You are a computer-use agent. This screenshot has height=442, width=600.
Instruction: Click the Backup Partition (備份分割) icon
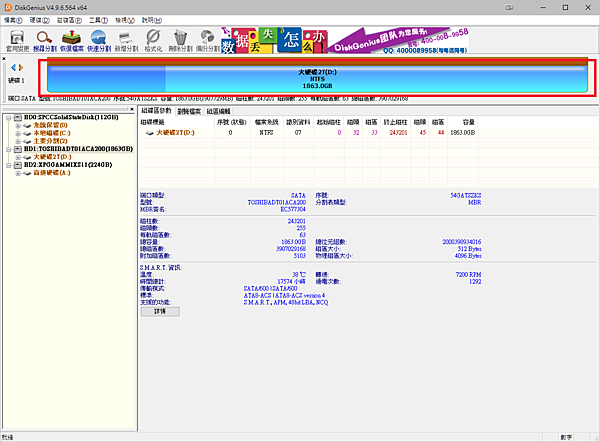pos(208,39)
